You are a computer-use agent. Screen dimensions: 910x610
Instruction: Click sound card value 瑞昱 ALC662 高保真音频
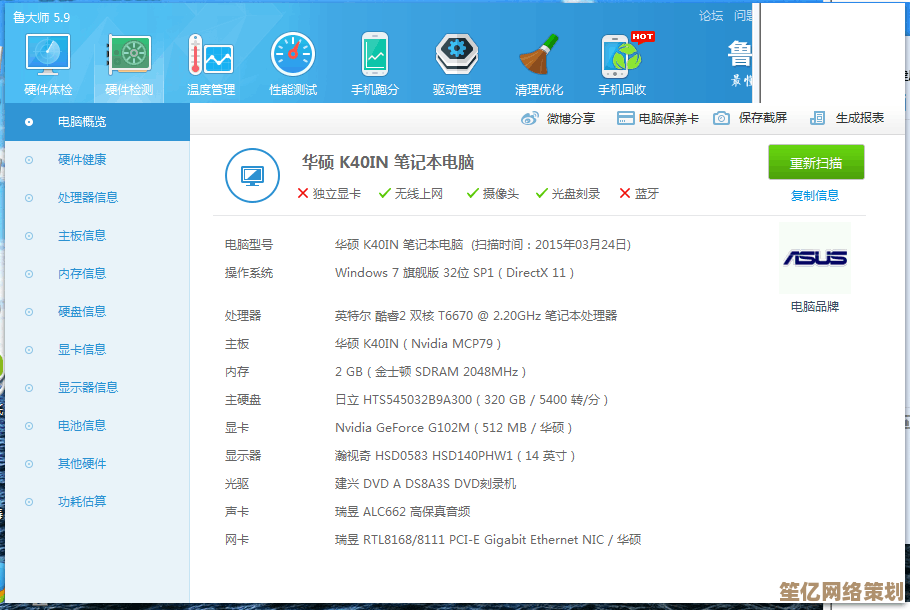click(403, 512)
